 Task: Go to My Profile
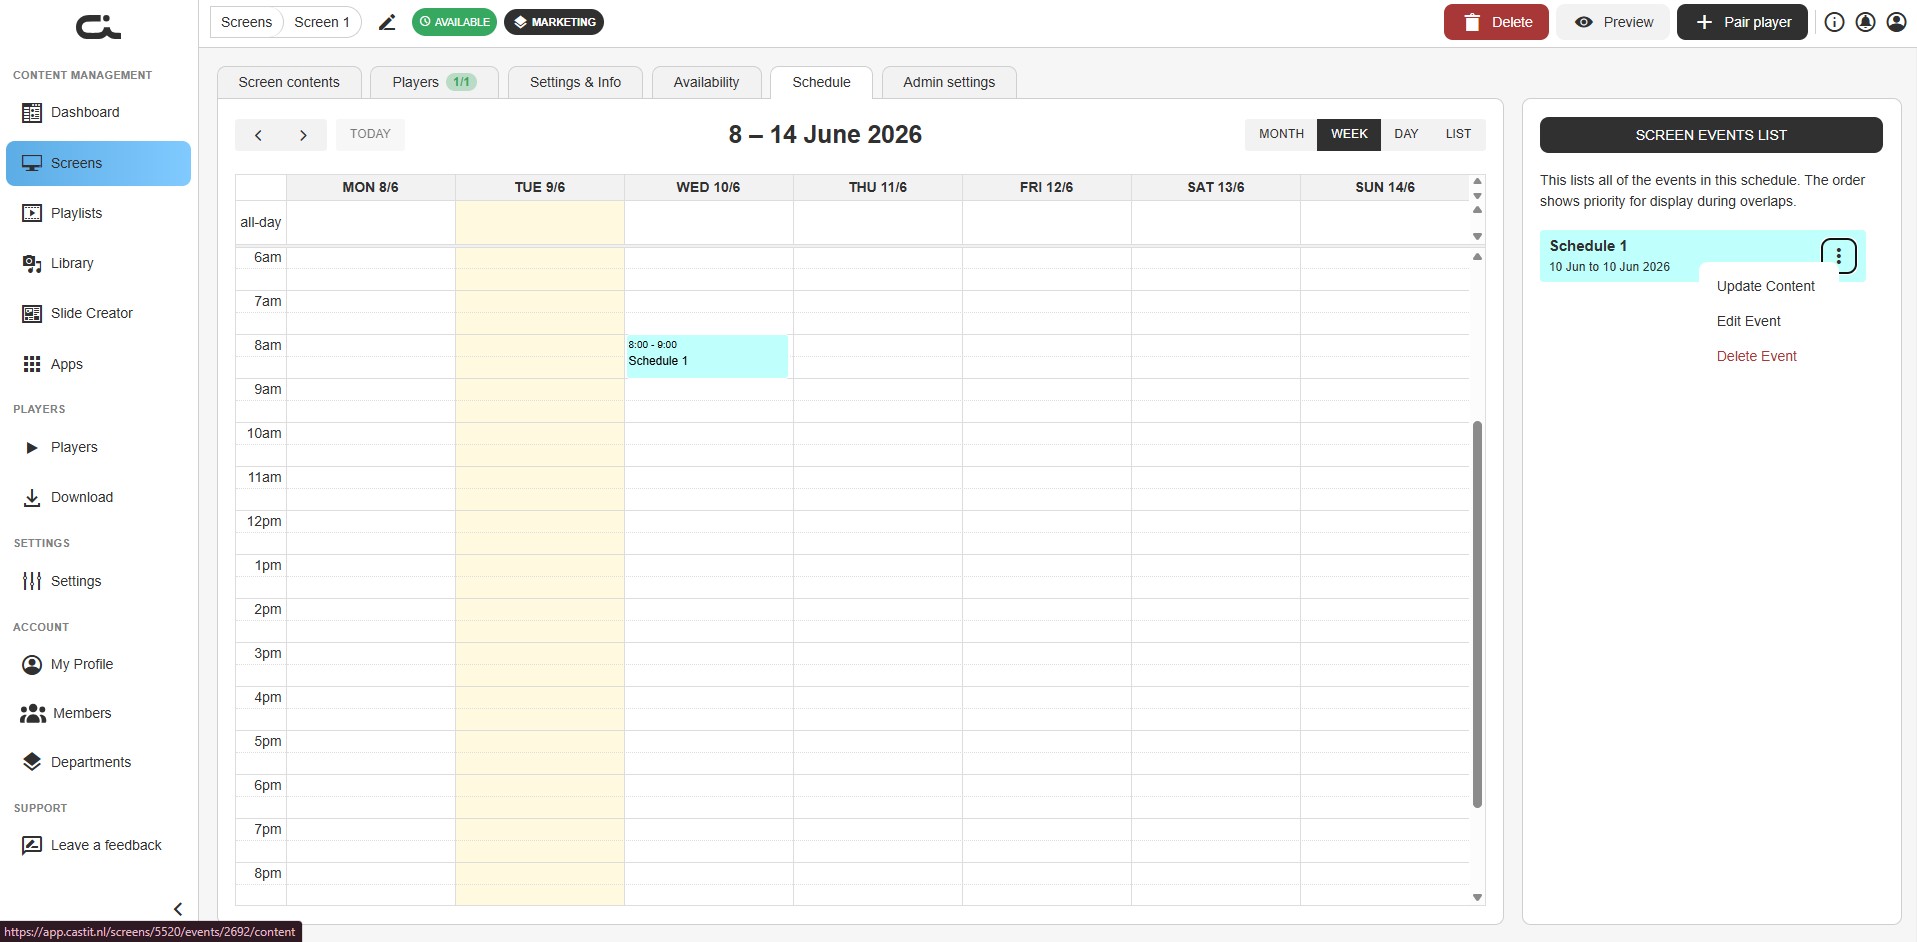click(98, 664)
